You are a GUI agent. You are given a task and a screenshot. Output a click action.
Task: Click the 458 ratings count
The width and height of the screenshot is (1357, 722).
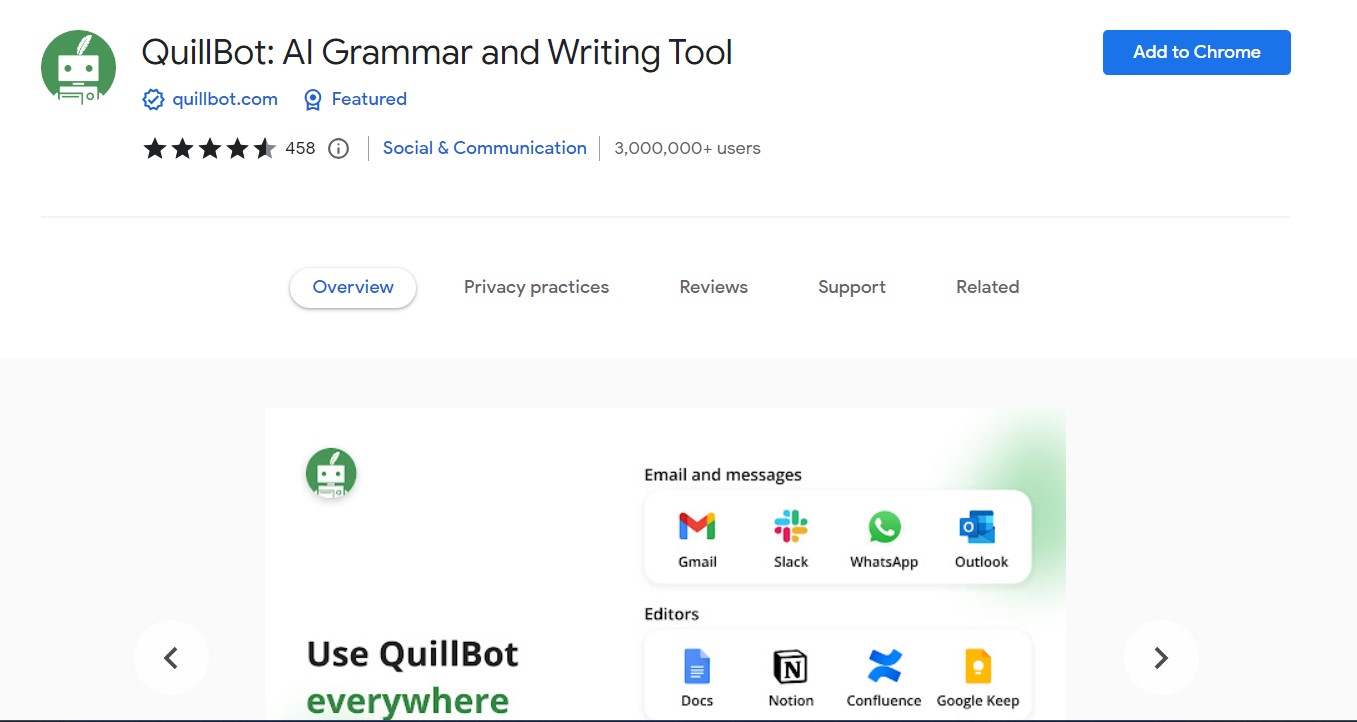pyautogui.click(x=300, y=148)
